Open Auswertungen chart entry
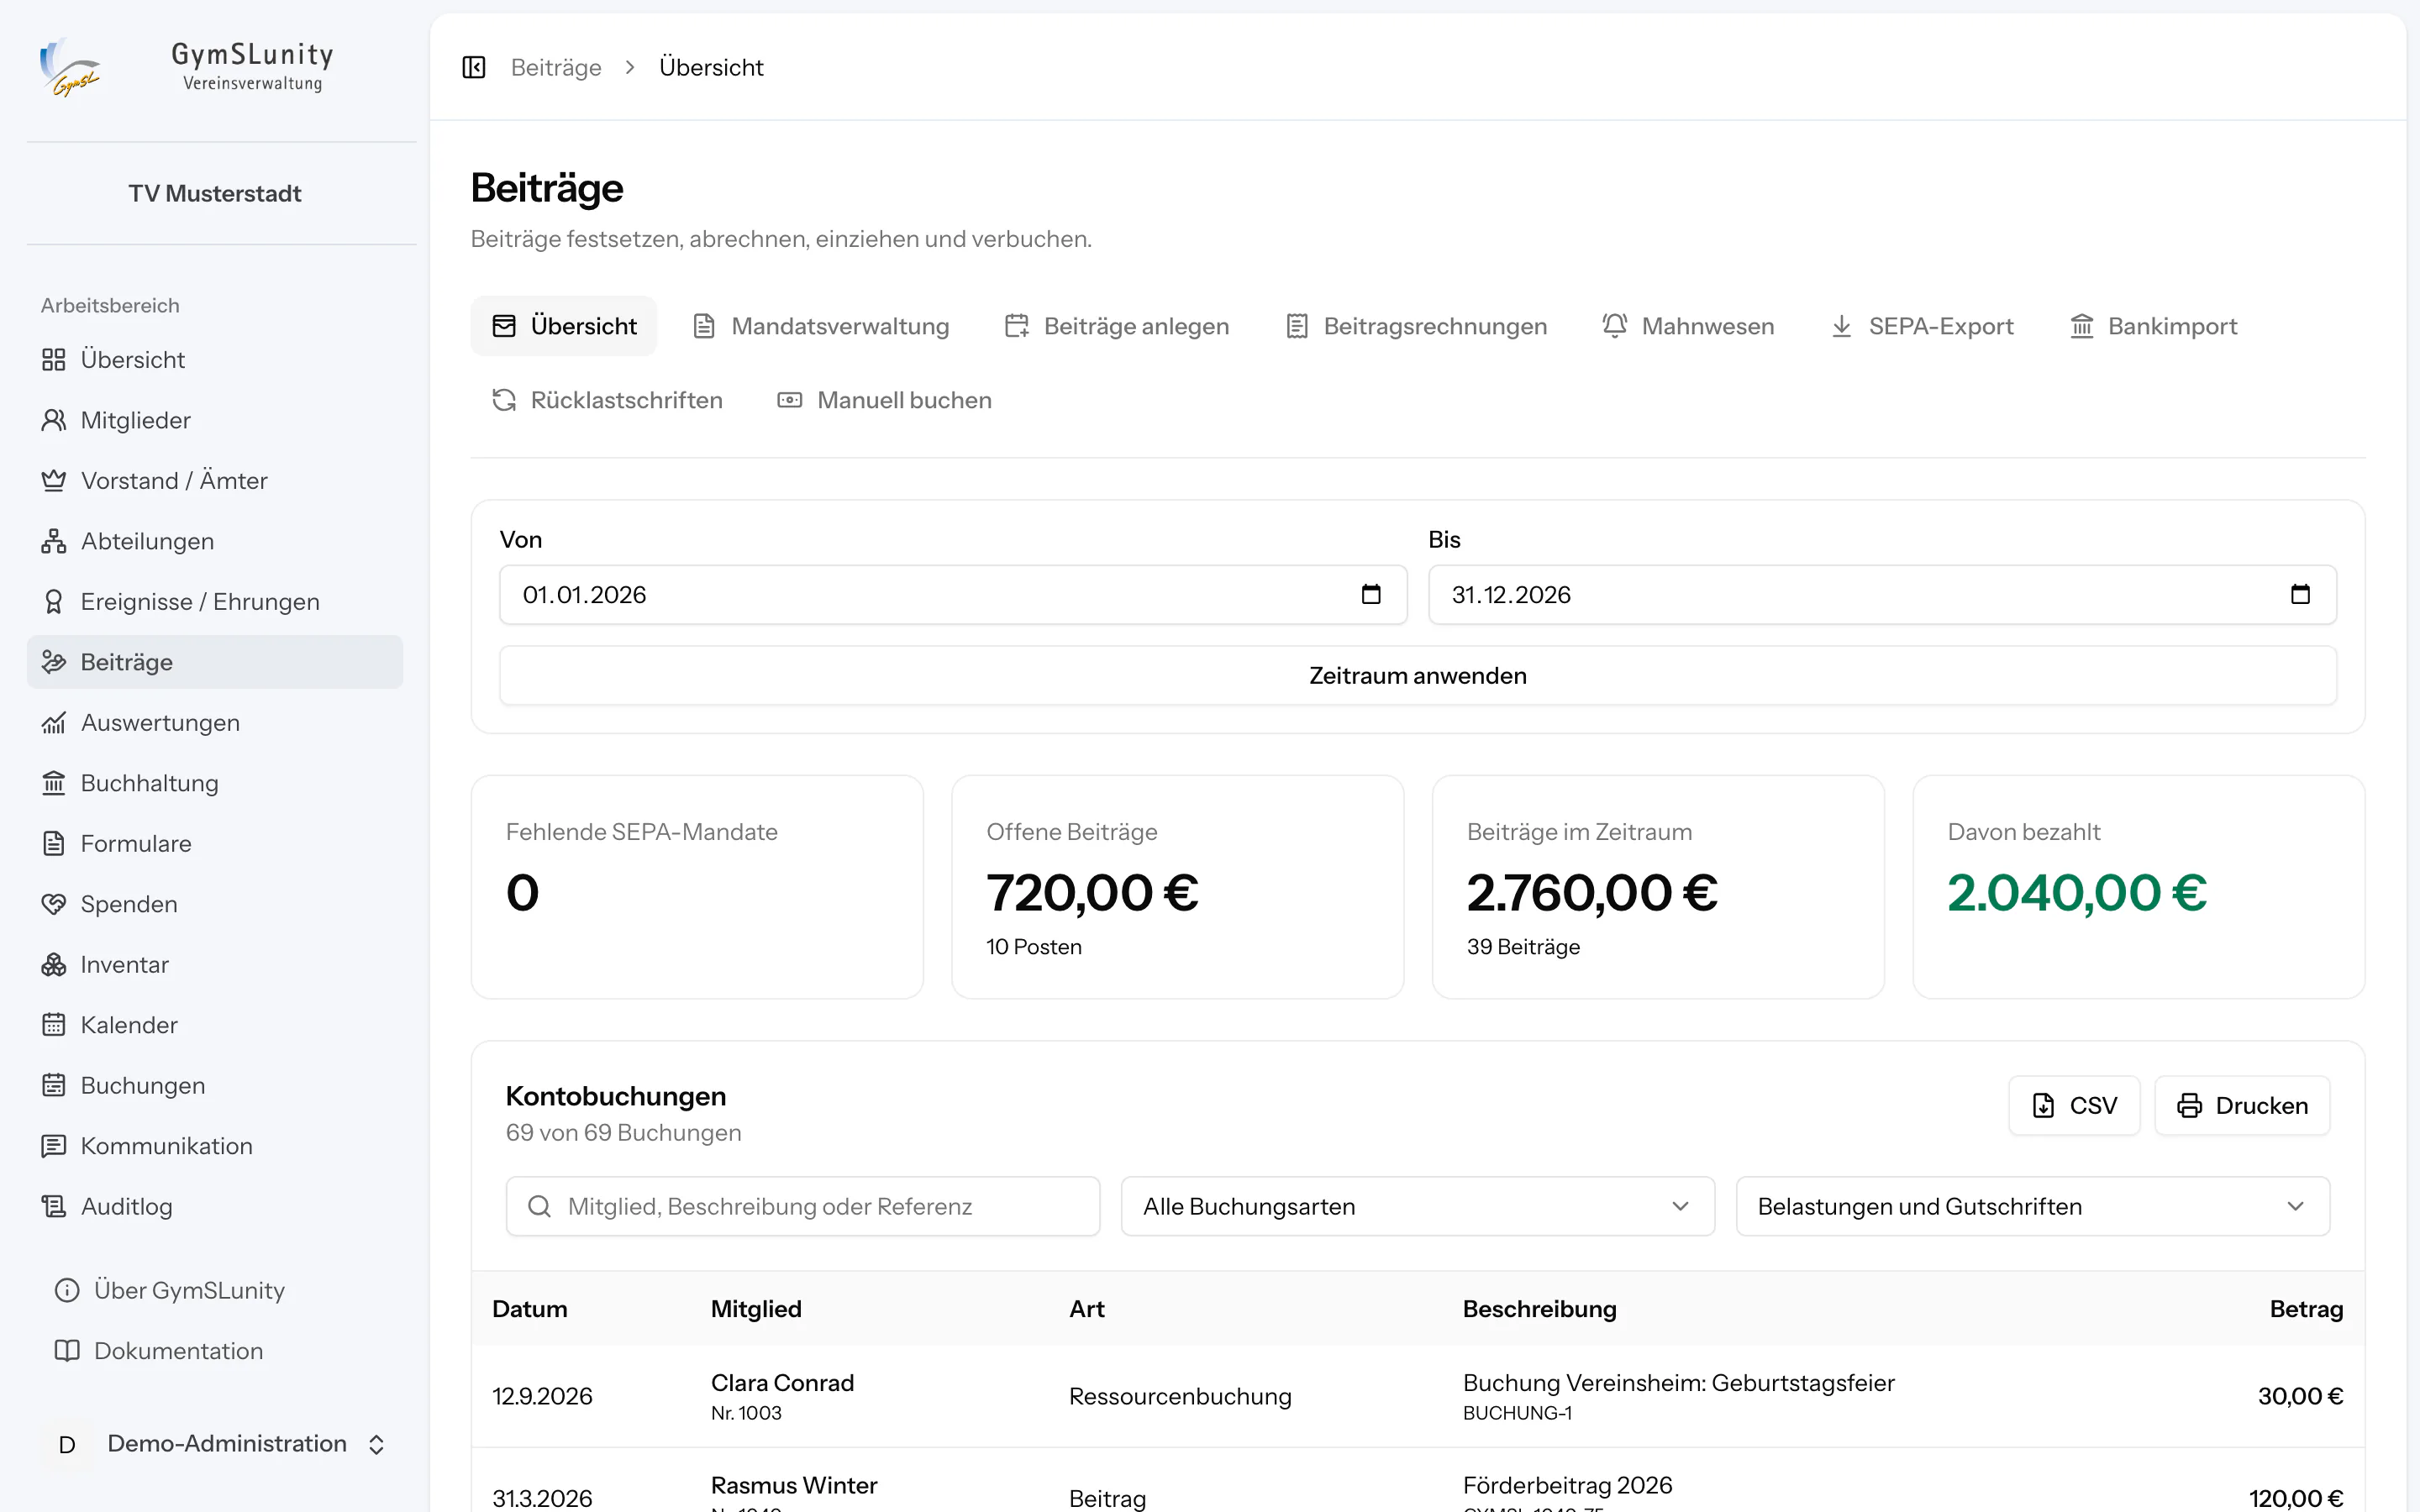The width and height of the screenshot is (2420, 1512). click(215, 723)
